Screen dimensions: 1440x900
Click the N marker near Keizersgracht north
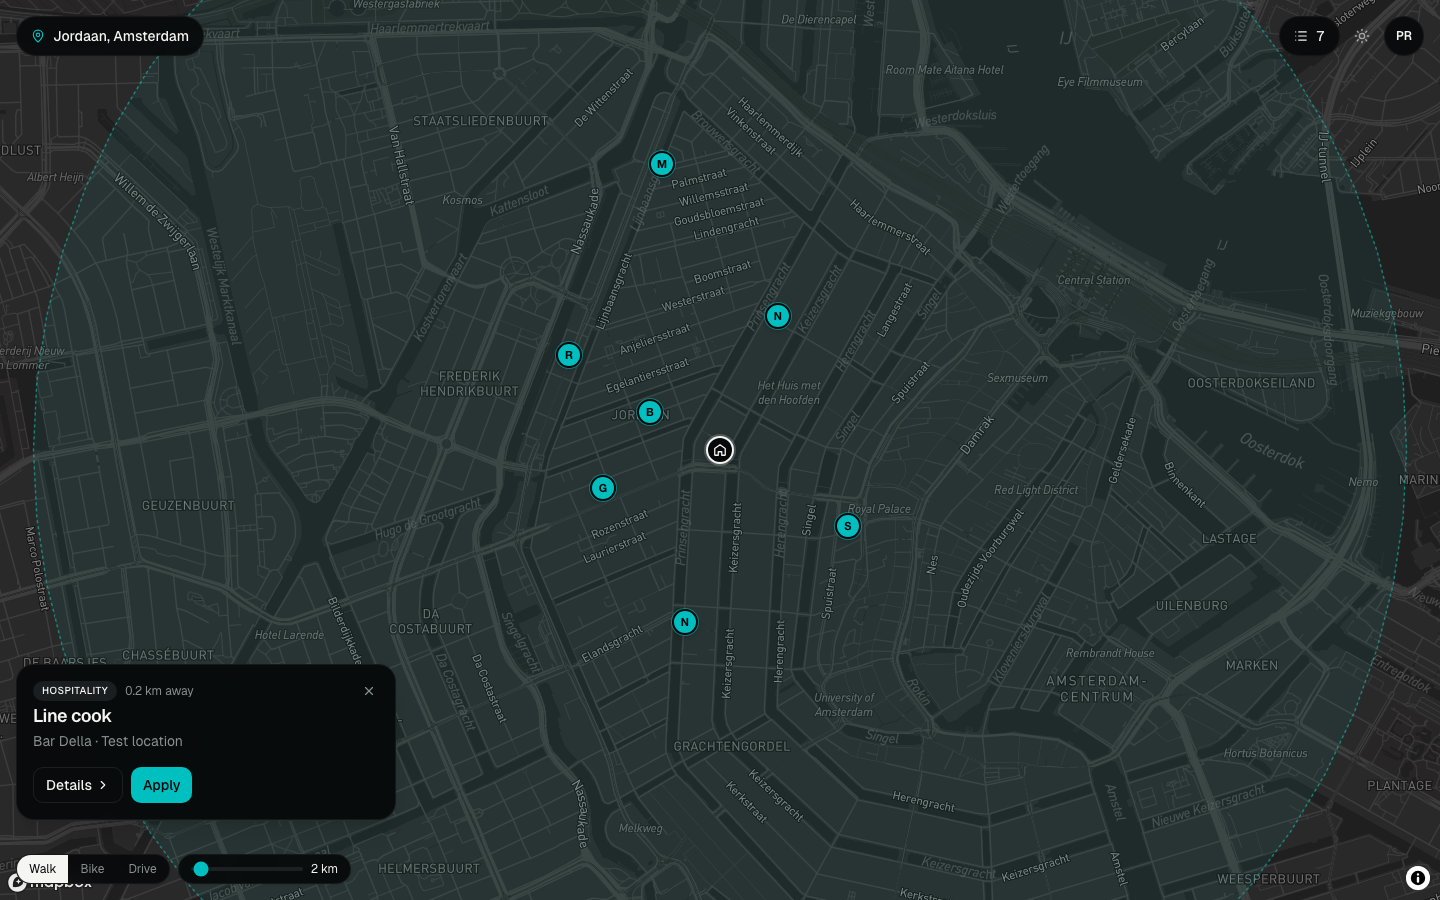tap(778, 316)
